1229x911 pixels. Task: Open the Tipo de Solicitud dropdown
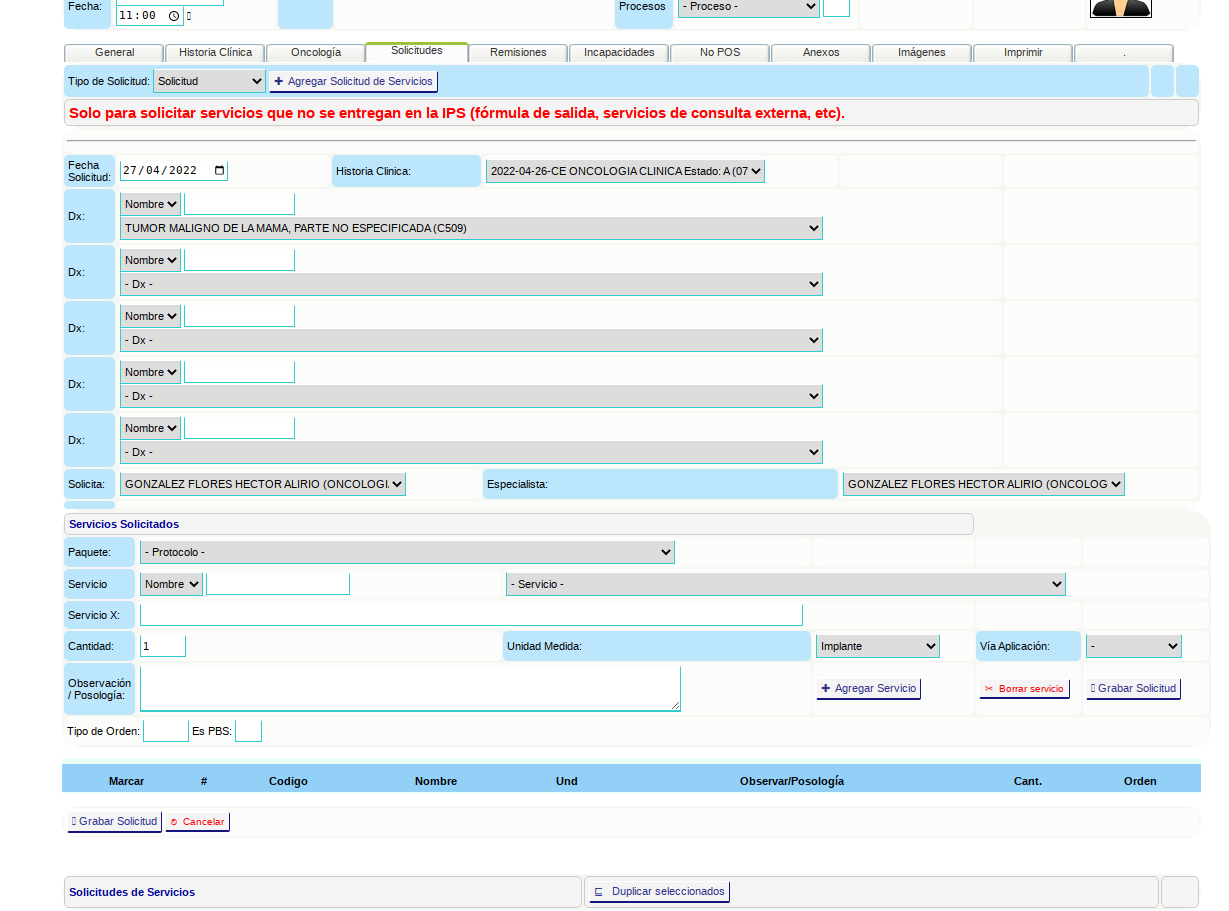(209, 82)
